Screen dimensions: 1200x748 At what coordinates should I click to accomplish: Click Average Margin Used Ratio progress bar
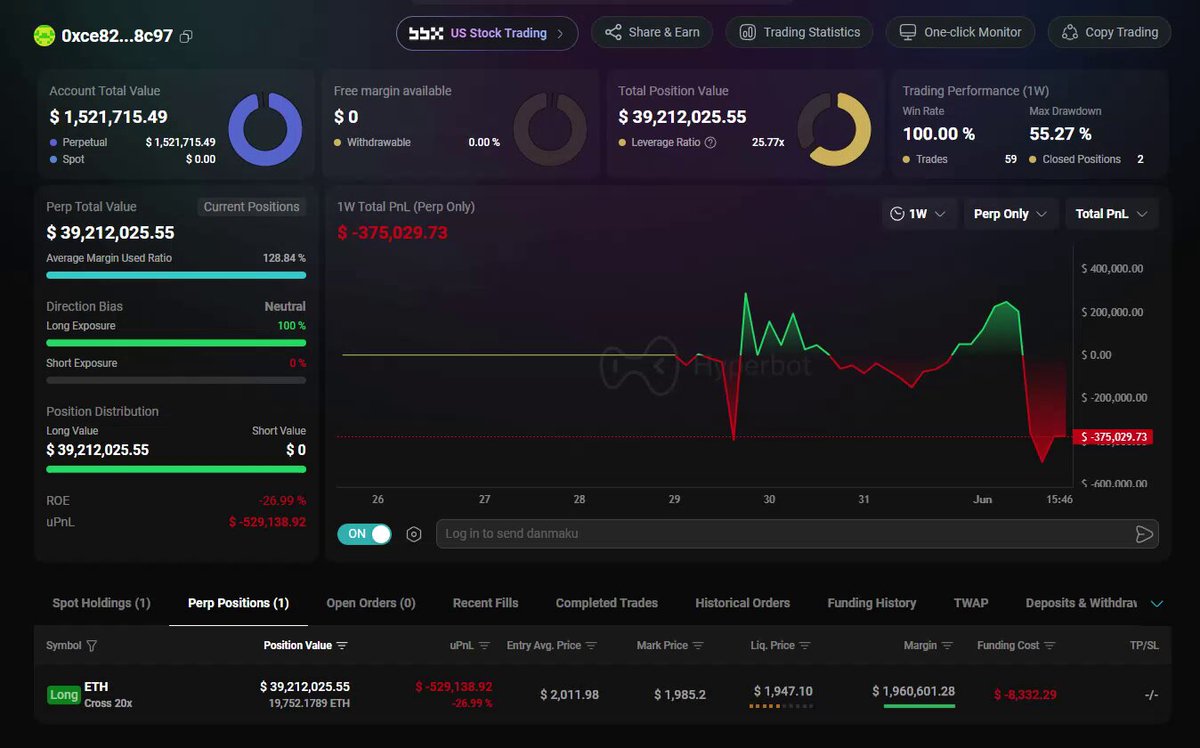(176, 275)
